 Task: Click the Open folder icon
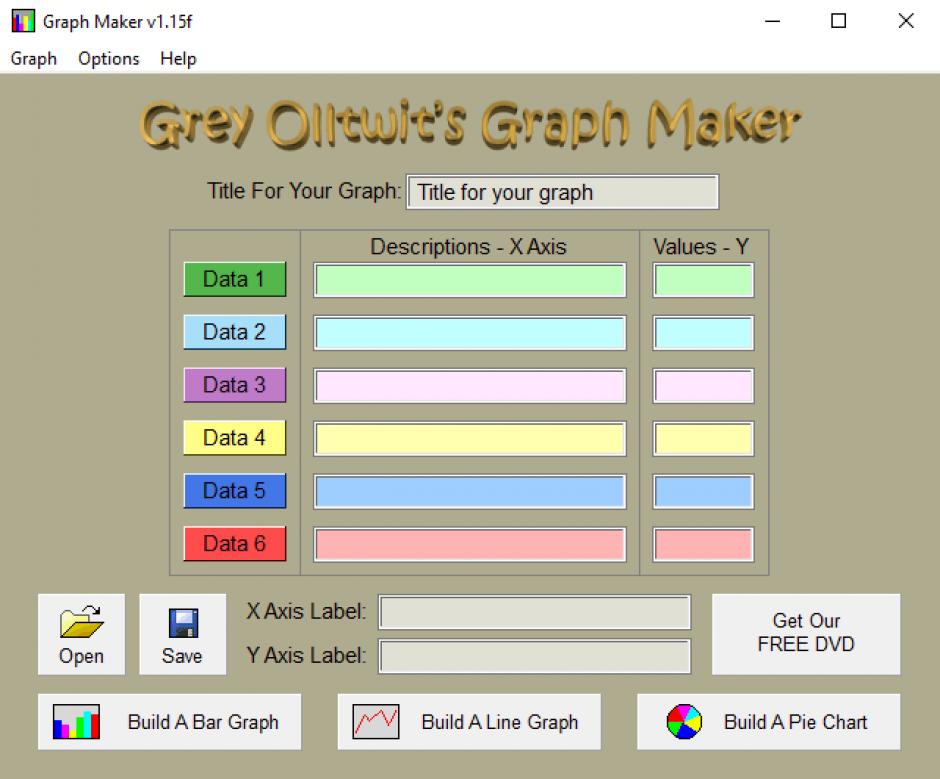coord(81,623)
